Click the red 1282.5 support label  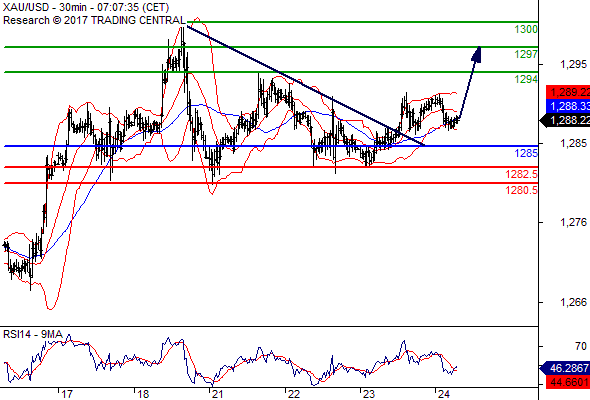tap(522, 174)
